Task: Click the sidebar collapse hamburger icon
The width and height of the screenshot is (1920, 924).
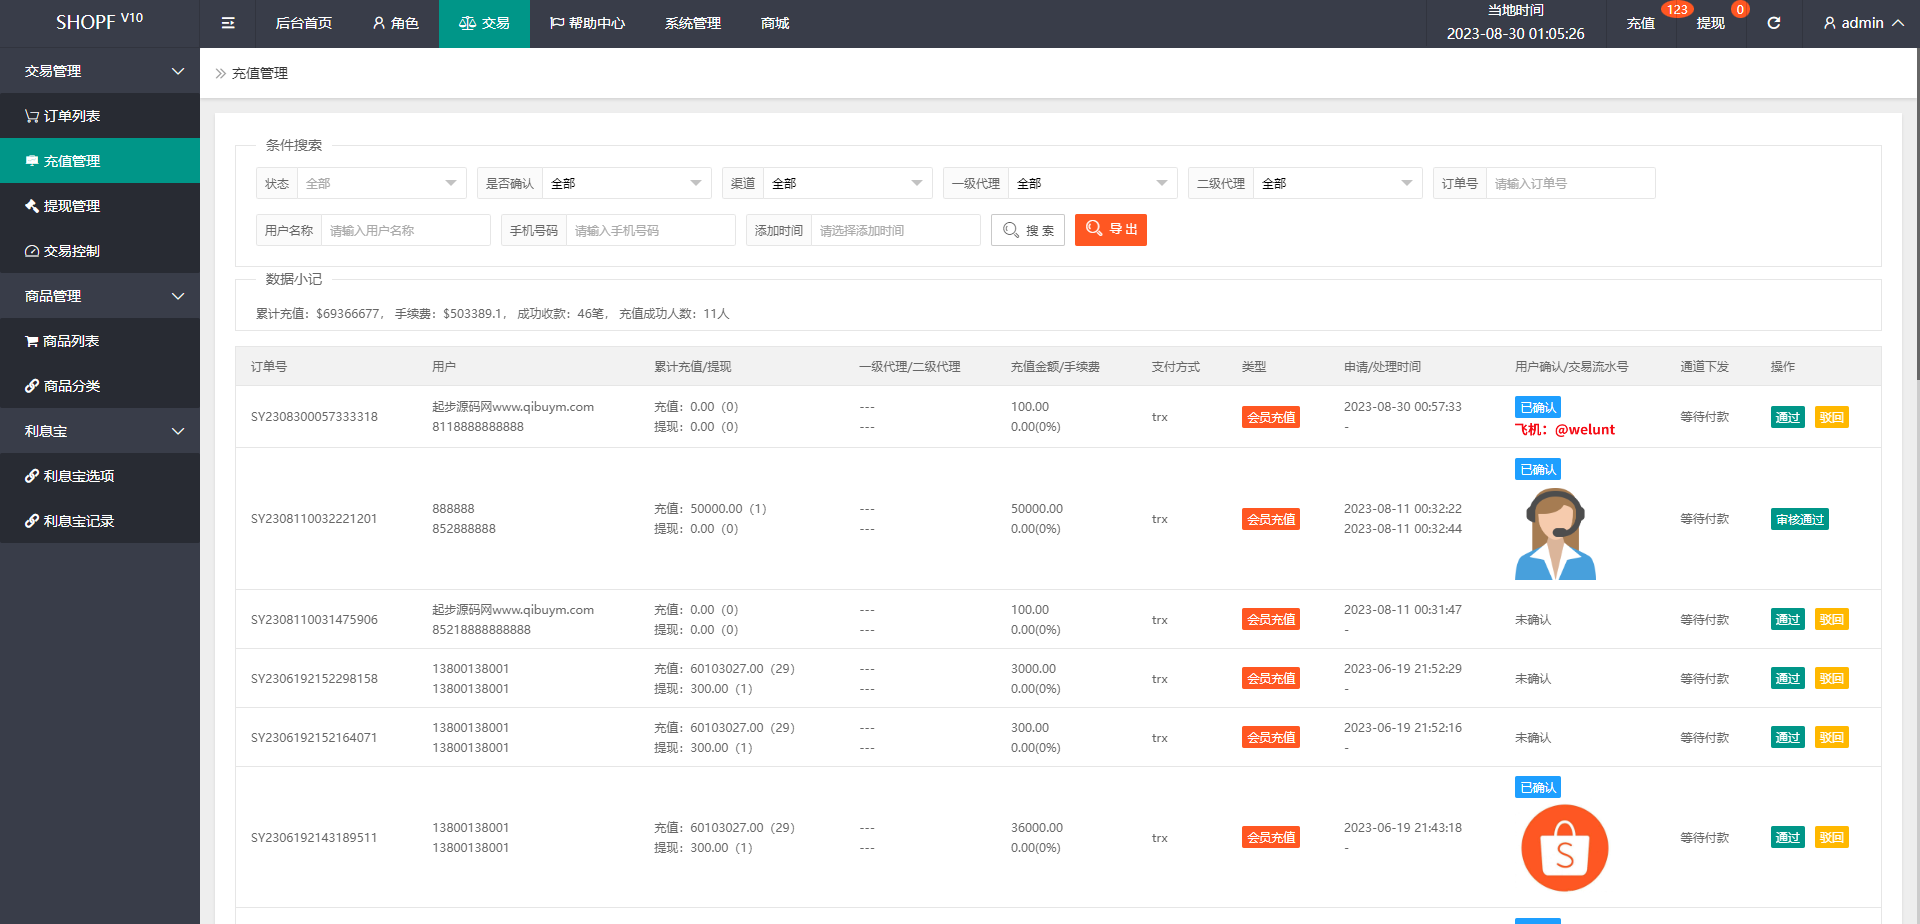Action: pos(228,23)
